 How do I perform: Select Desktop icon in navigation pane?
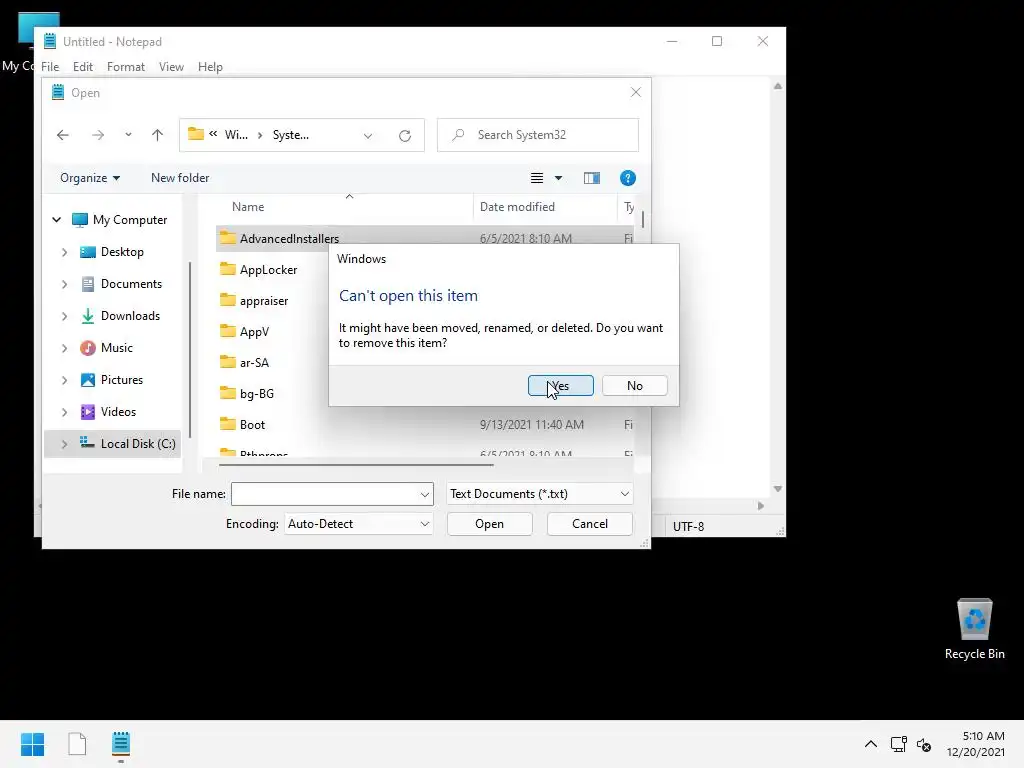88,251
